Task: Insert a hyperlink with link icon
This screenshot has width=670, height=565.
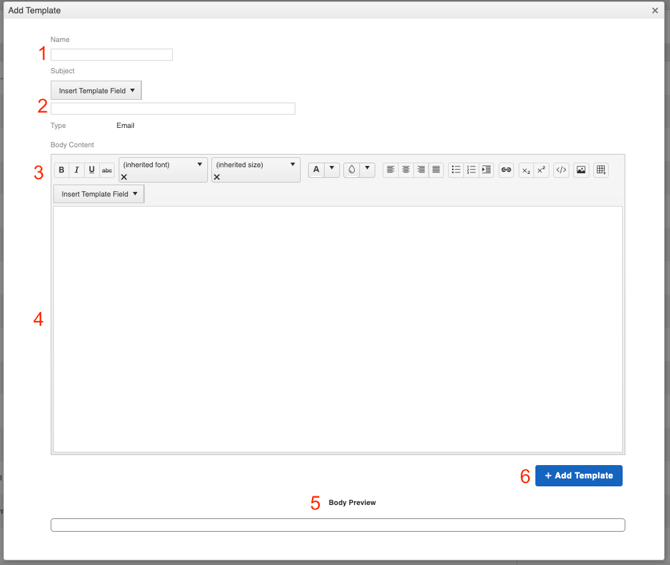Action: coord(506,170)
